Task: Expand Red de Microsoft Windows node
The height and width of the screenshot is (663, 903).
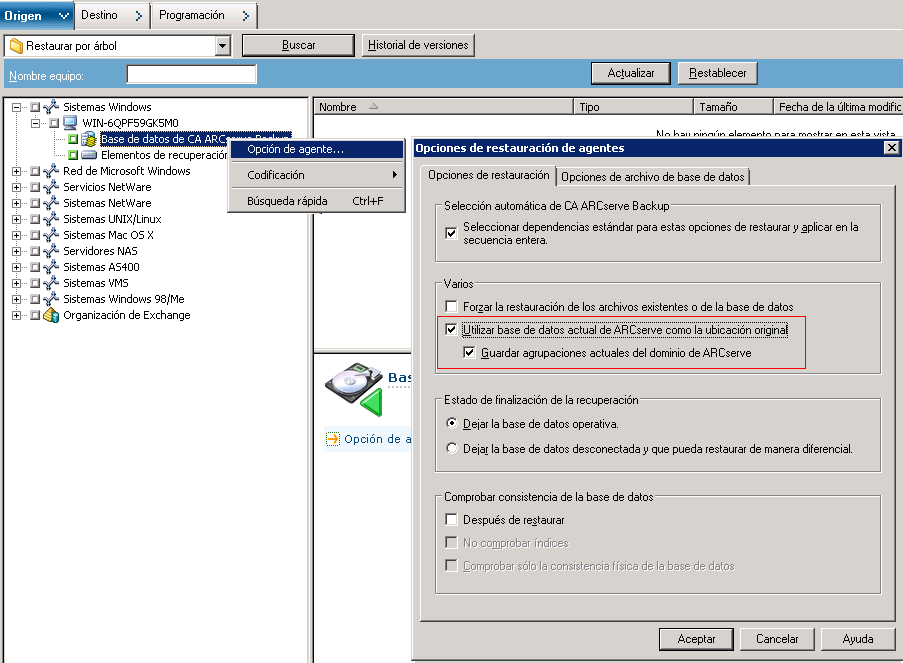Action: (x=17, y=171)
